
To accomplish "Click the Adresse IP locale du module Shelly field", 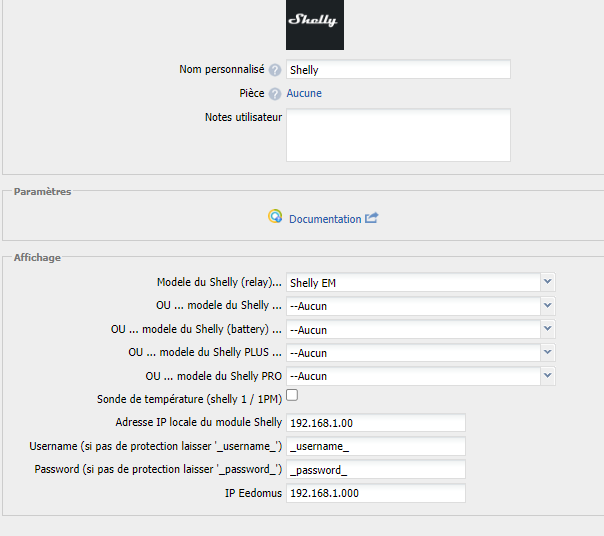I will pos(376,423).
